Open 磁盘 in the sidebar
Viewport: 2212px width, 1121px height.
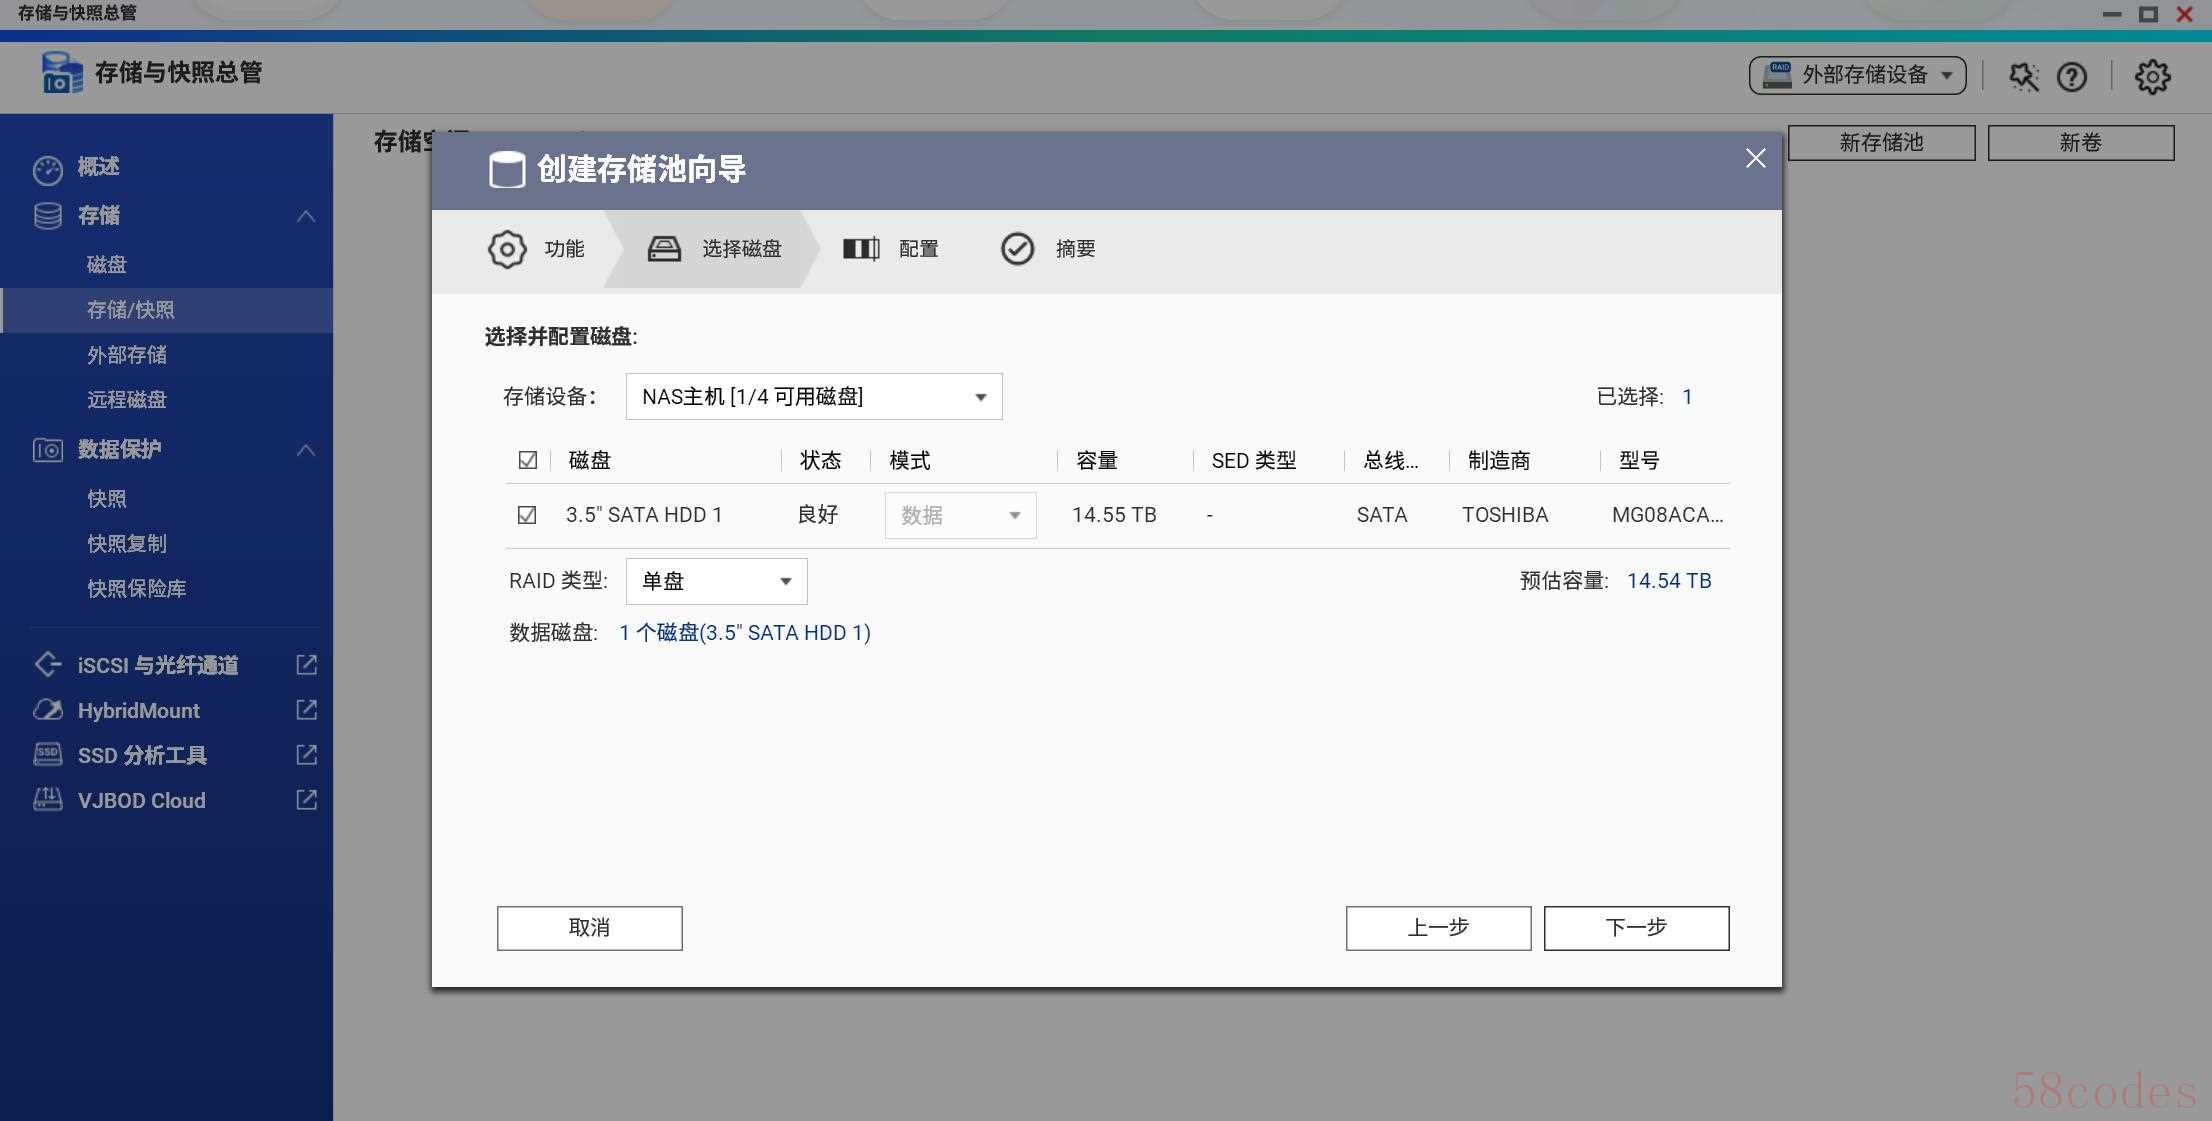click(107, 265)
